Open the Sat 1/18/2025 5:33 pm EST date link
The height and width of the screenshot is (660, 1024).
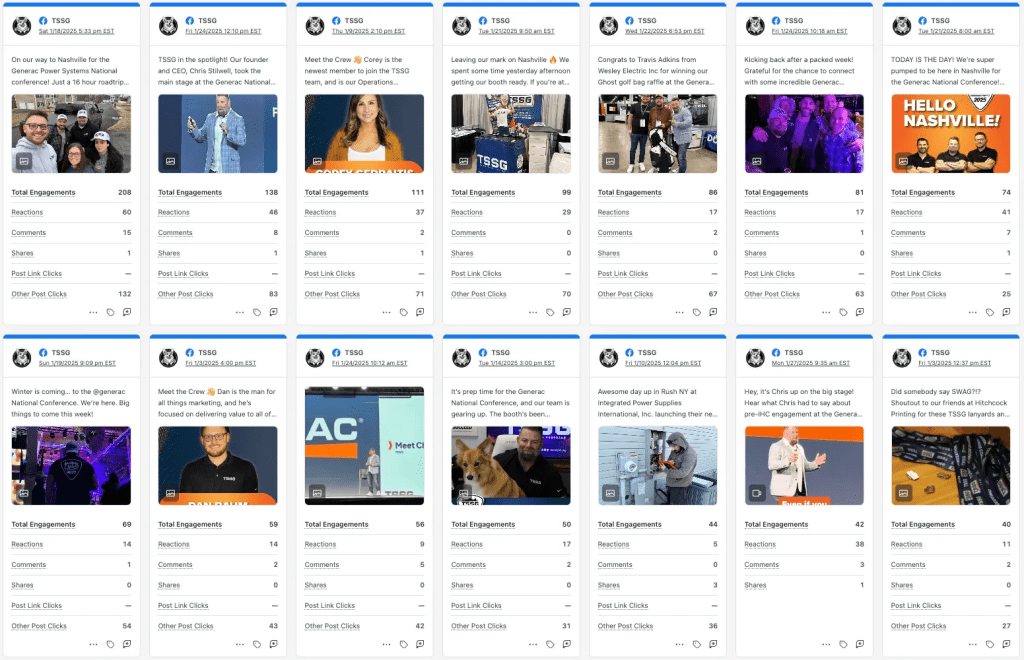[76, 31]
